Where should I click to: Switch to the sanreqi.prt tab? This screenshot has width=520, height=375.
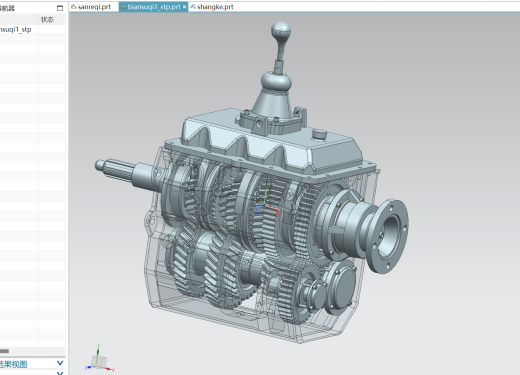(94, 7)
